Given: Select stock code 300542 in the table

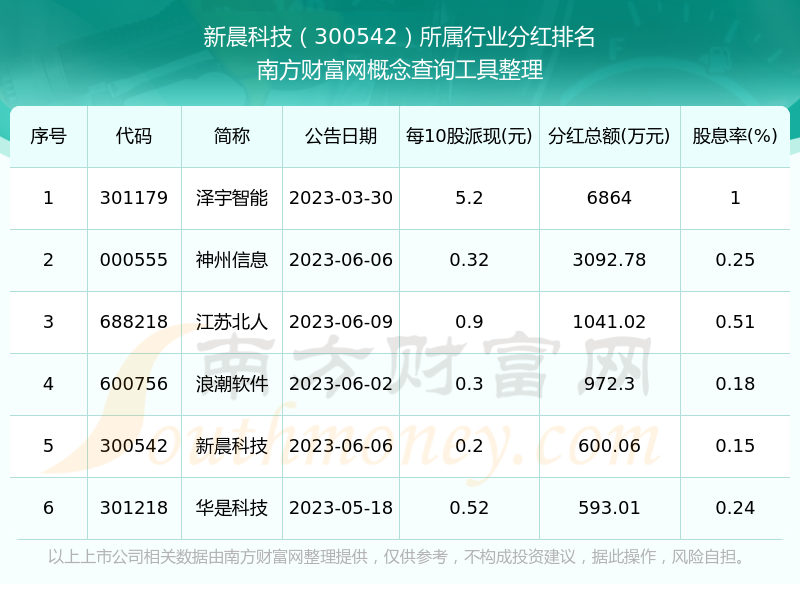Looking at the screenshot, I should pyautogui.click(x=134, y=446).
